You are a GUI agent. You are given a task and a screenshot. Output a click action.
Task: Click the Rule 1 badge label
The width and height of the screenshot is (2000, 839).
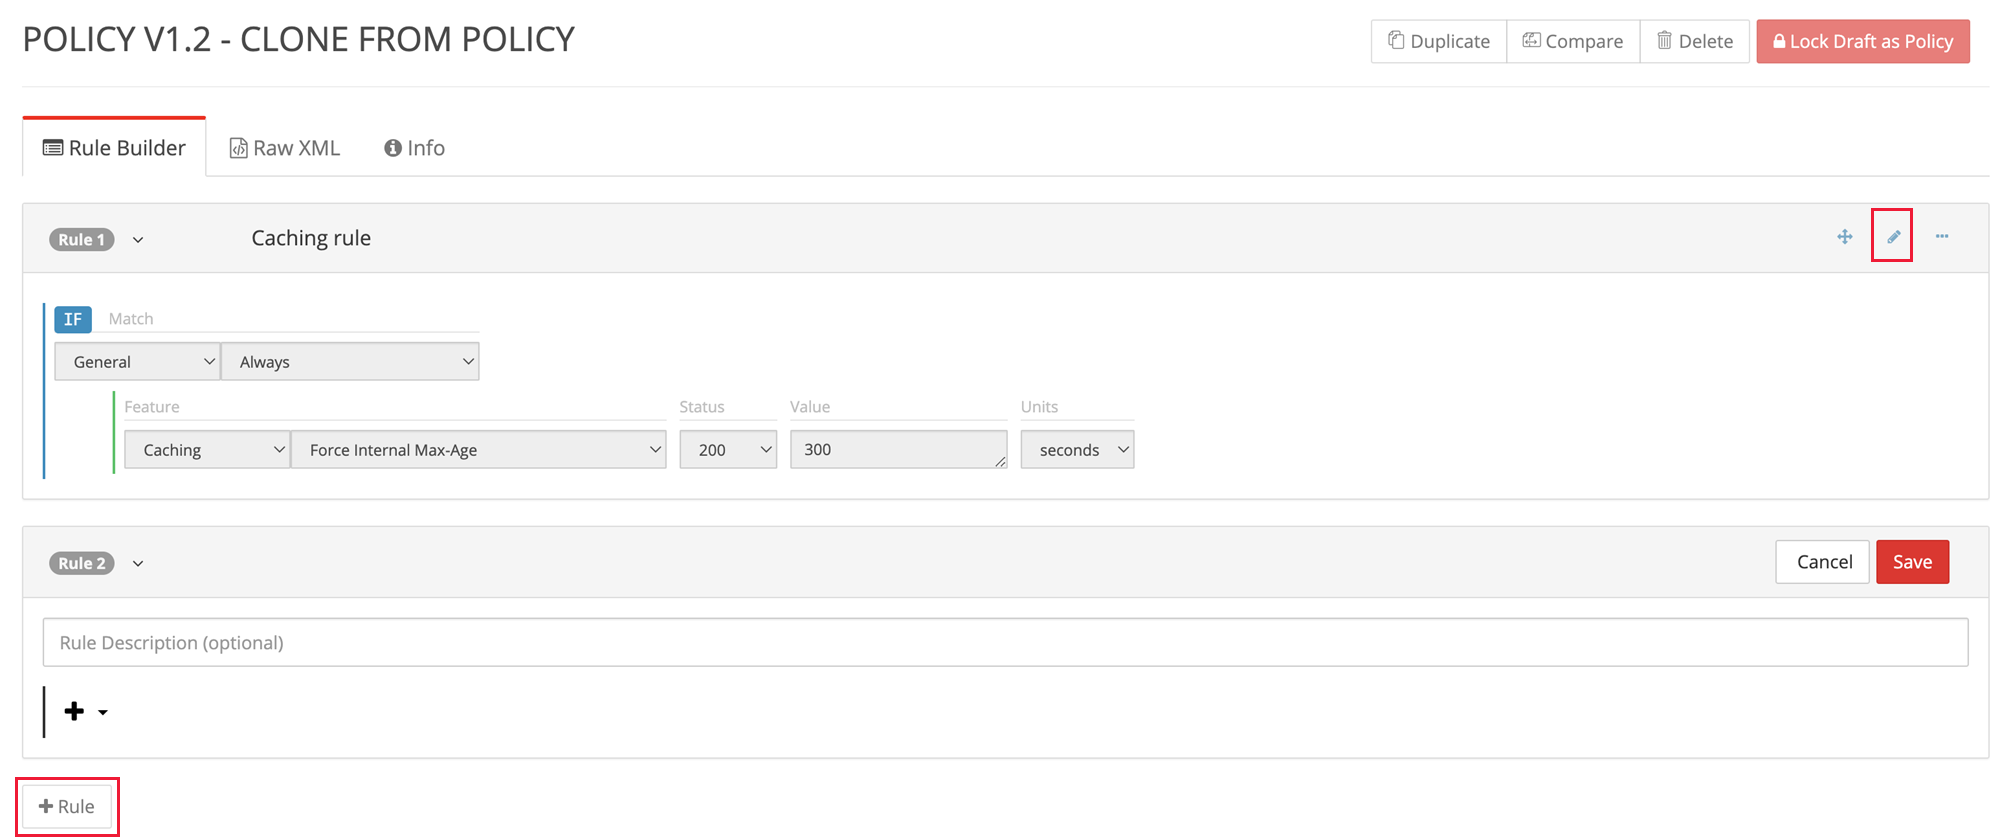82,240
